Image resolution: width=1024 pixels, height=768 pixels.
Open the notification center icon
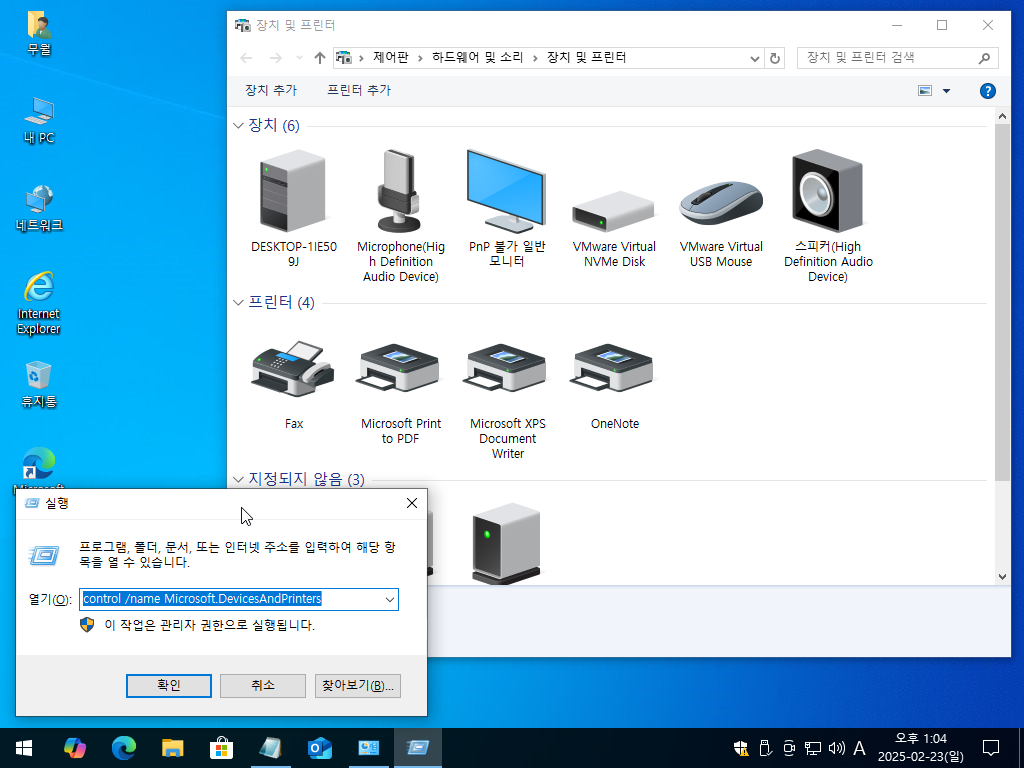(x=991, y=748)
